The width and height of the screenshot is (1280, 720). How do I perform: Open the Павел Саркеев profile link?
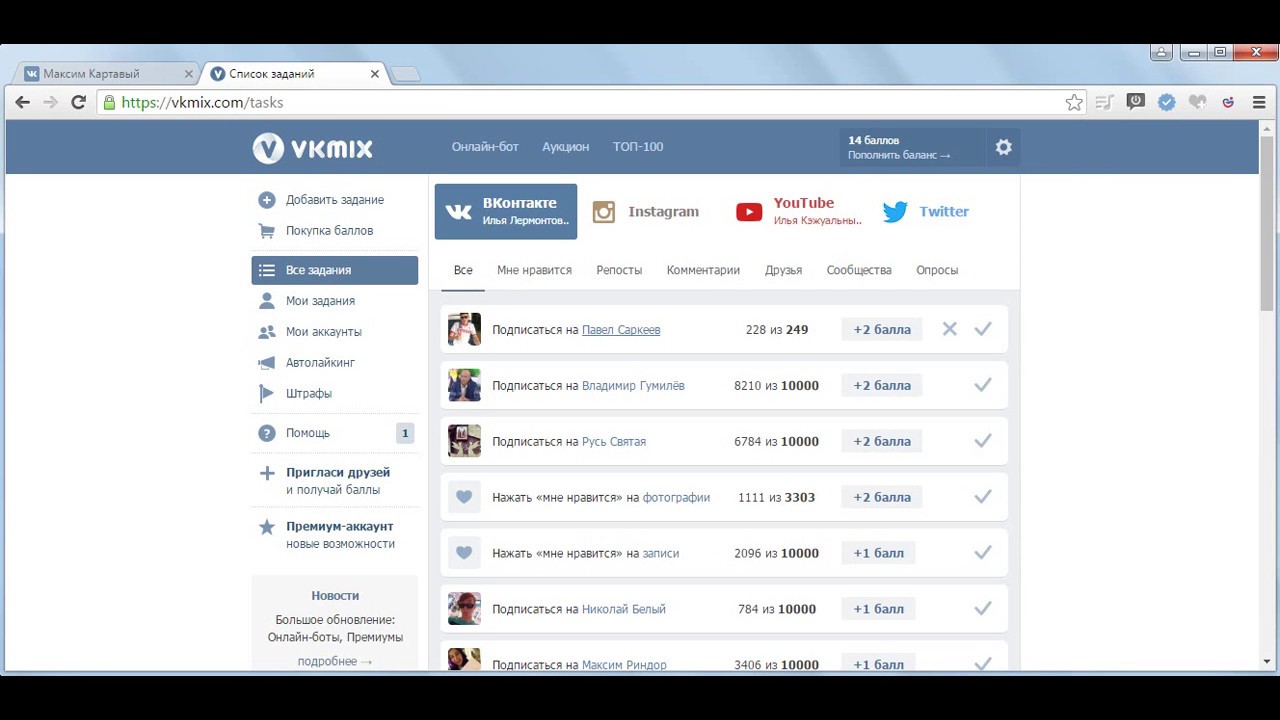click(x=620, y=330)
